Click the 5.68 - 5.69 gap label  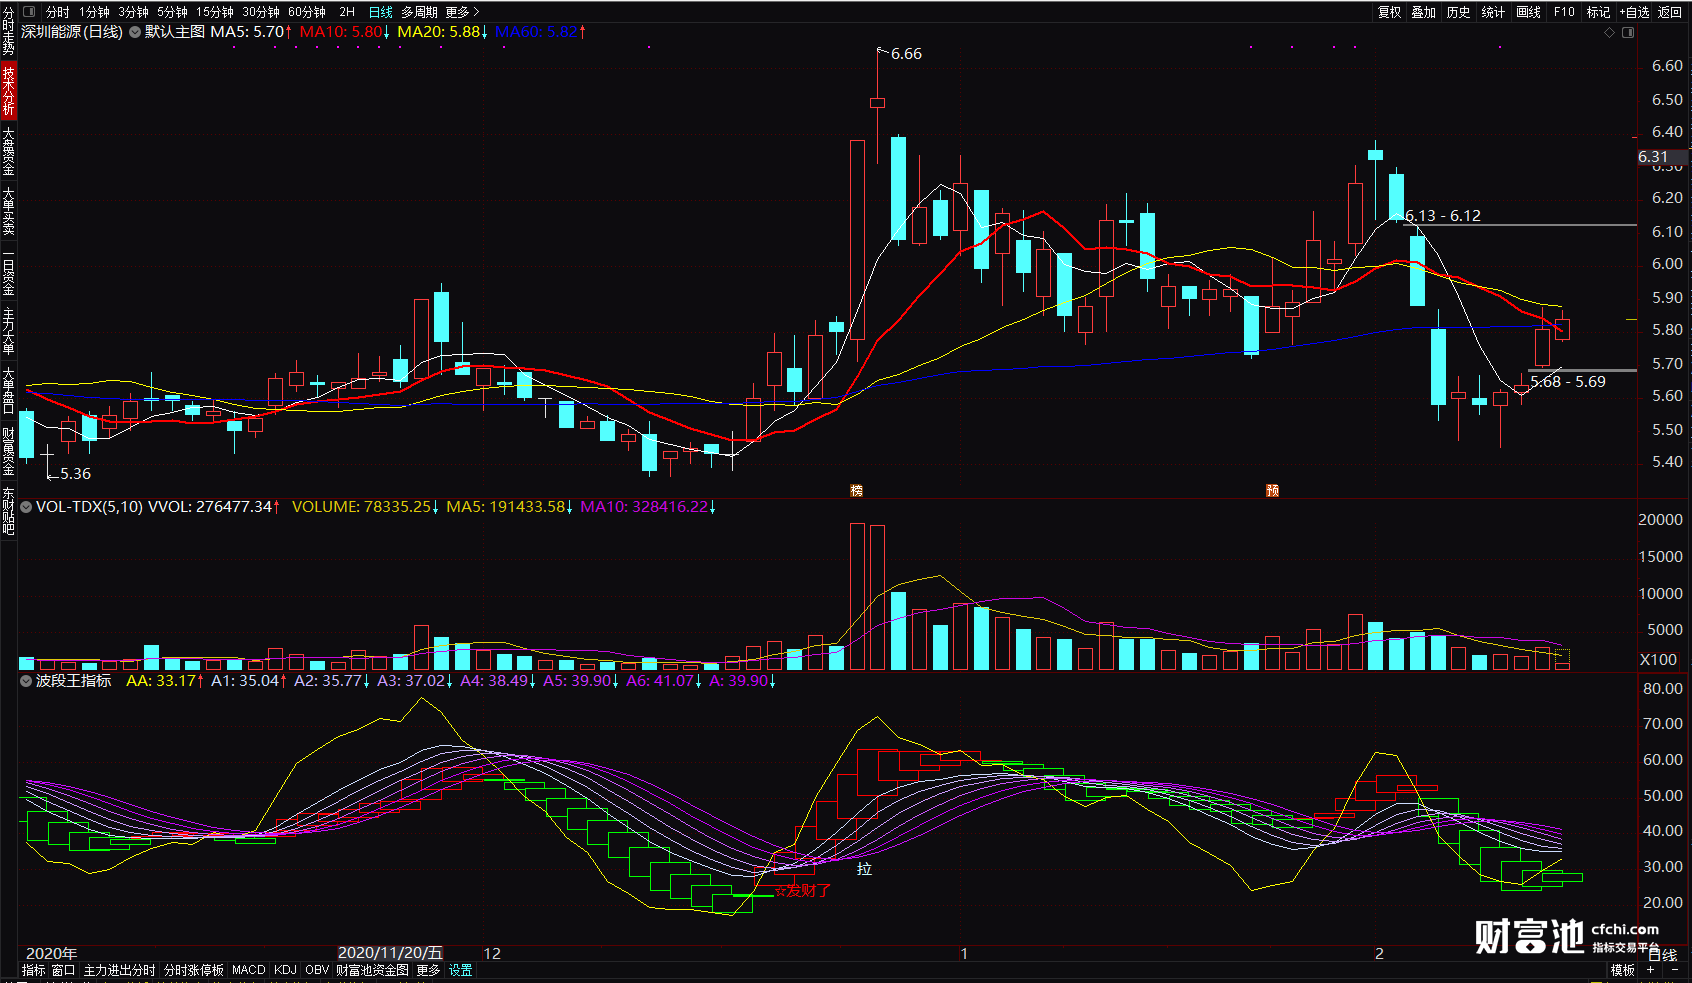pos(1568,382)
